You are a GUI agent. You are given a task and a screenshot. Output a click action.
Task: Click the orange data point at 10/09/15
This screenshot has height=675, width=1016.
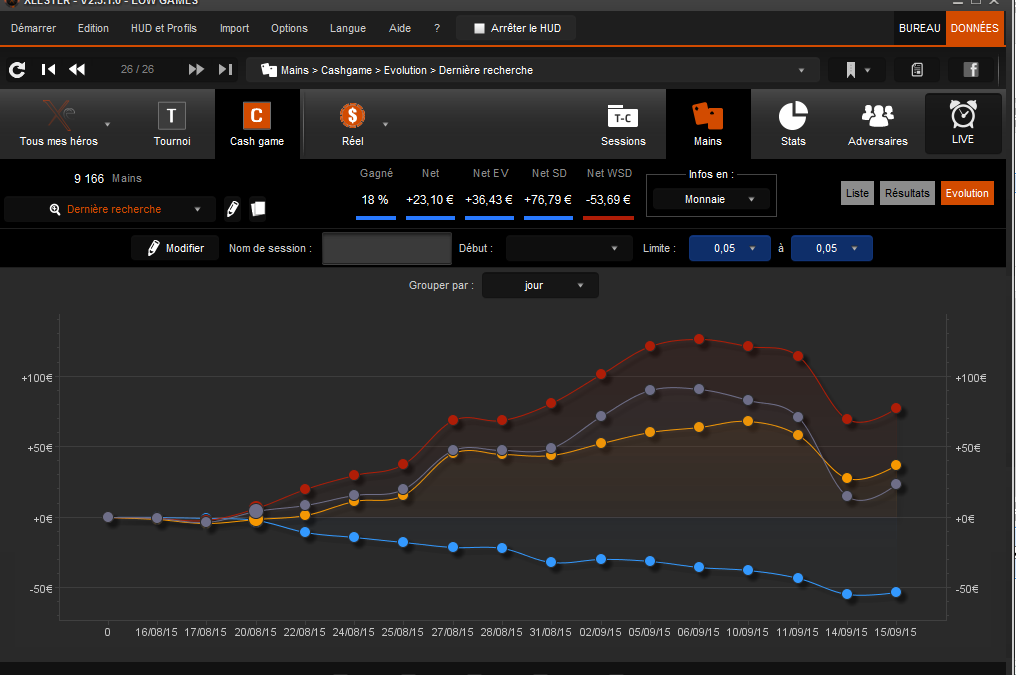pyautogui.click(x=748, y=421)
